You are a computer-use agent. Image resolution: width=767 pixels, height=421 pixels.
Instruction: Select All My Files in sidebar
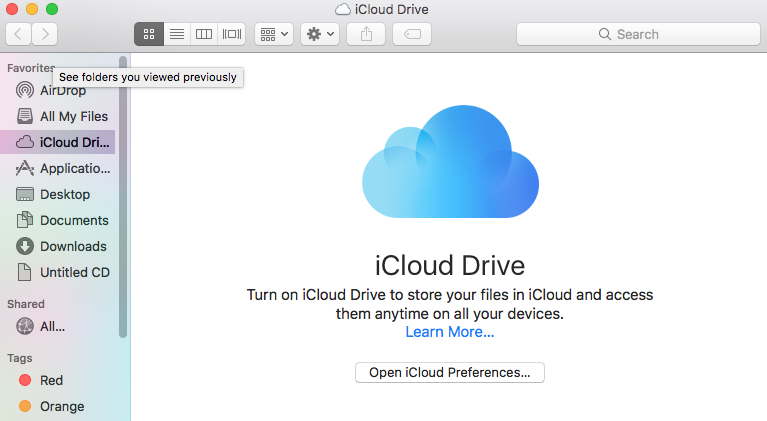(x=58, y=116)
